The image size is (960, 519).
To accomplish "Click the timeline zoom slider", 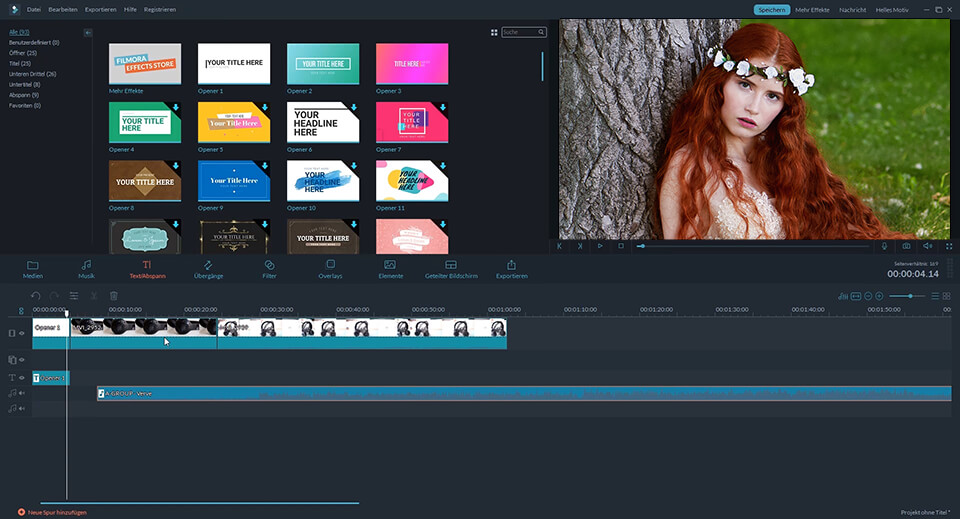I will coord(908,296).
